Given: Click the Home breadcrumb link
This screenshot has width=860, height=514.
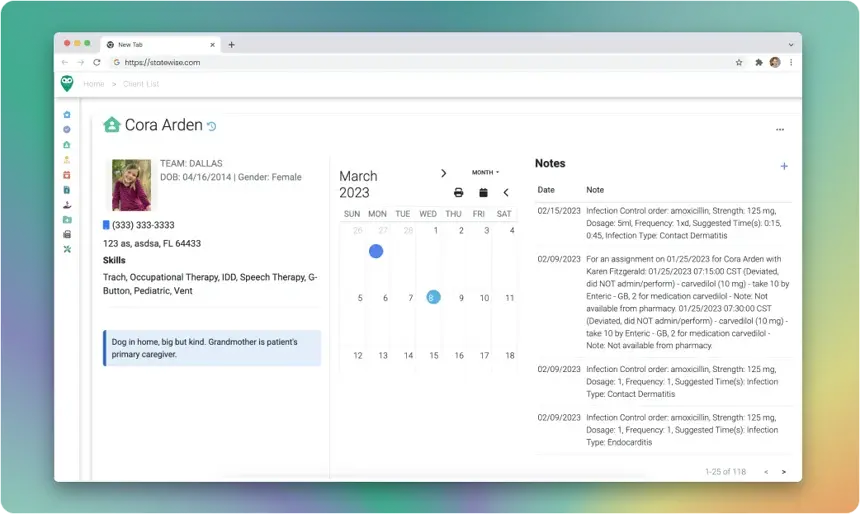Looking at the screenshot, I should click(x=93, y=84).
